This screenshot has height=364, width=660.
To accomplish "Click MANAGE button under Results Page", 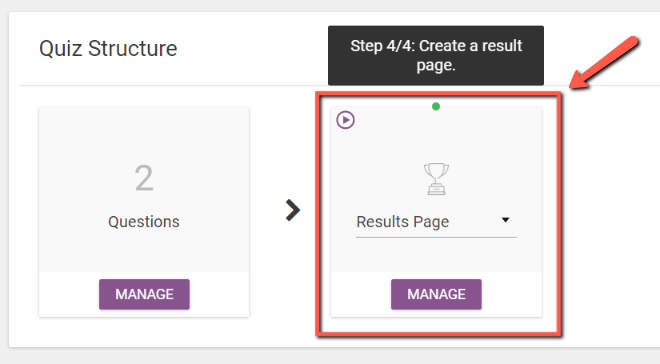I will [436, 294].
